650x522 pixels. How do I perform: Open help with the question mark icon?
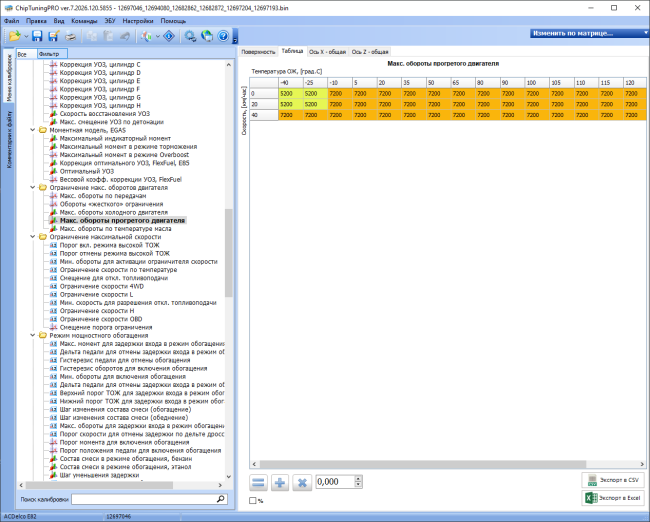coord(223,36)
